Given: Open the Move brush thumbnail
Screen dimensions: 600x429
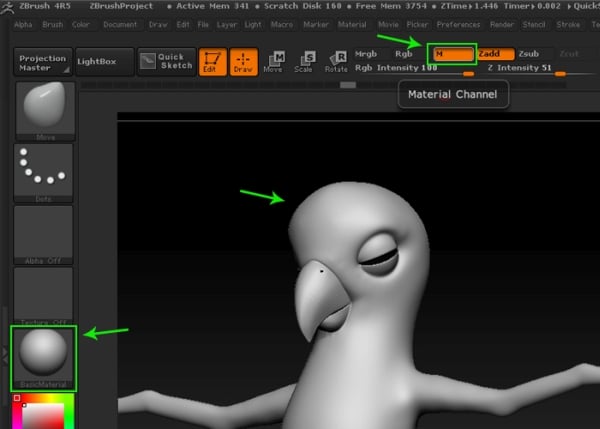Looking at the screenshot, I should 43,108.
